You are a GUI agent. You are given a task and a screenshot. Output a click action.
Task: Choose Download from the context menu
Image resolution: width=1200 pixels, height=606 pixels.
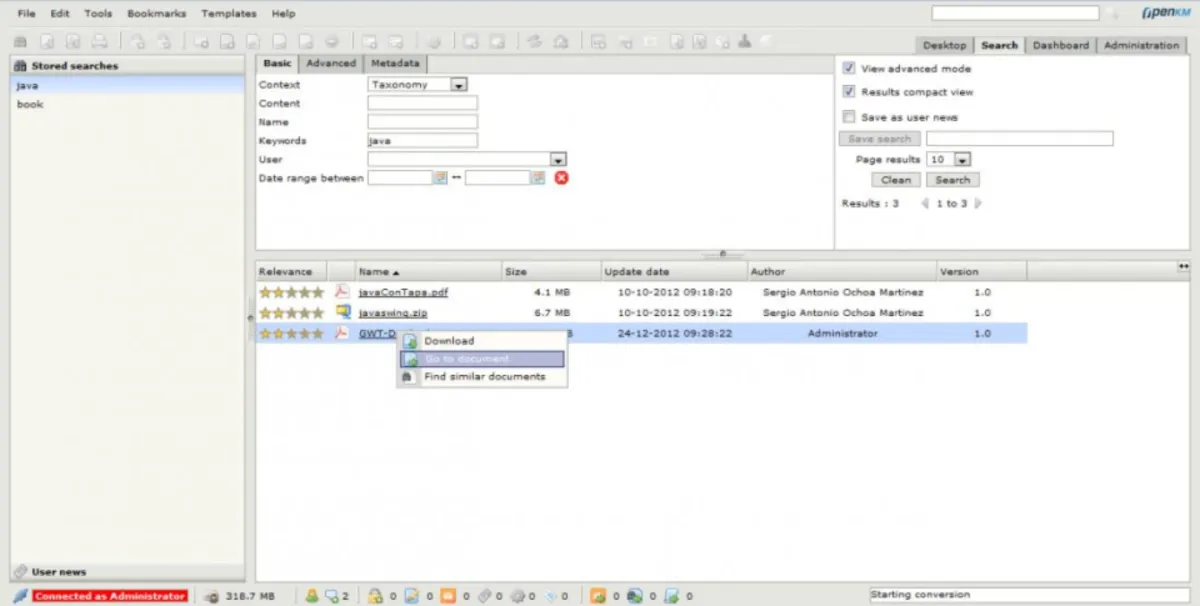pos(483,341)
